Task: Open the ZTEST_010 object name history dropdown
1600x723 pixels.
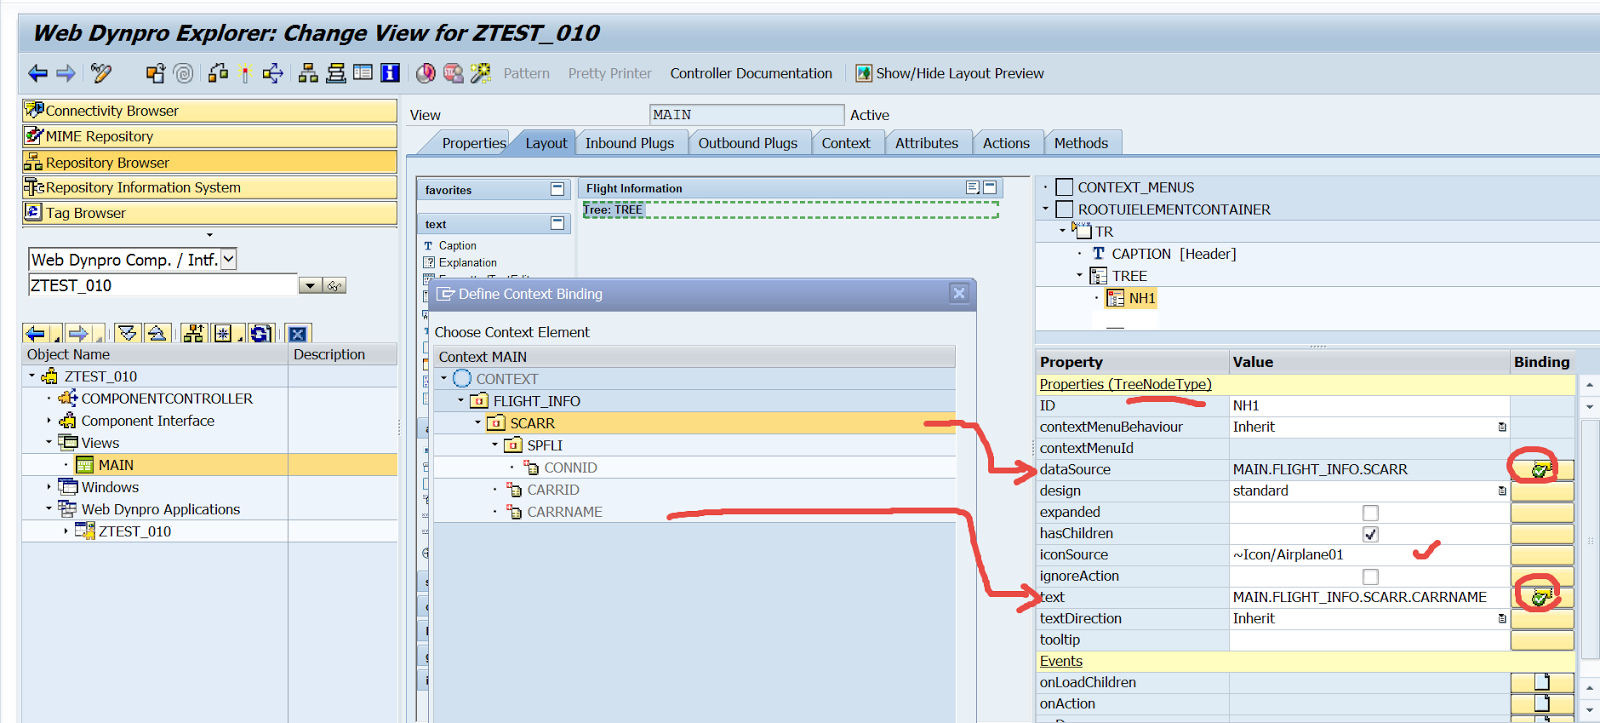Action: [310, 286]
